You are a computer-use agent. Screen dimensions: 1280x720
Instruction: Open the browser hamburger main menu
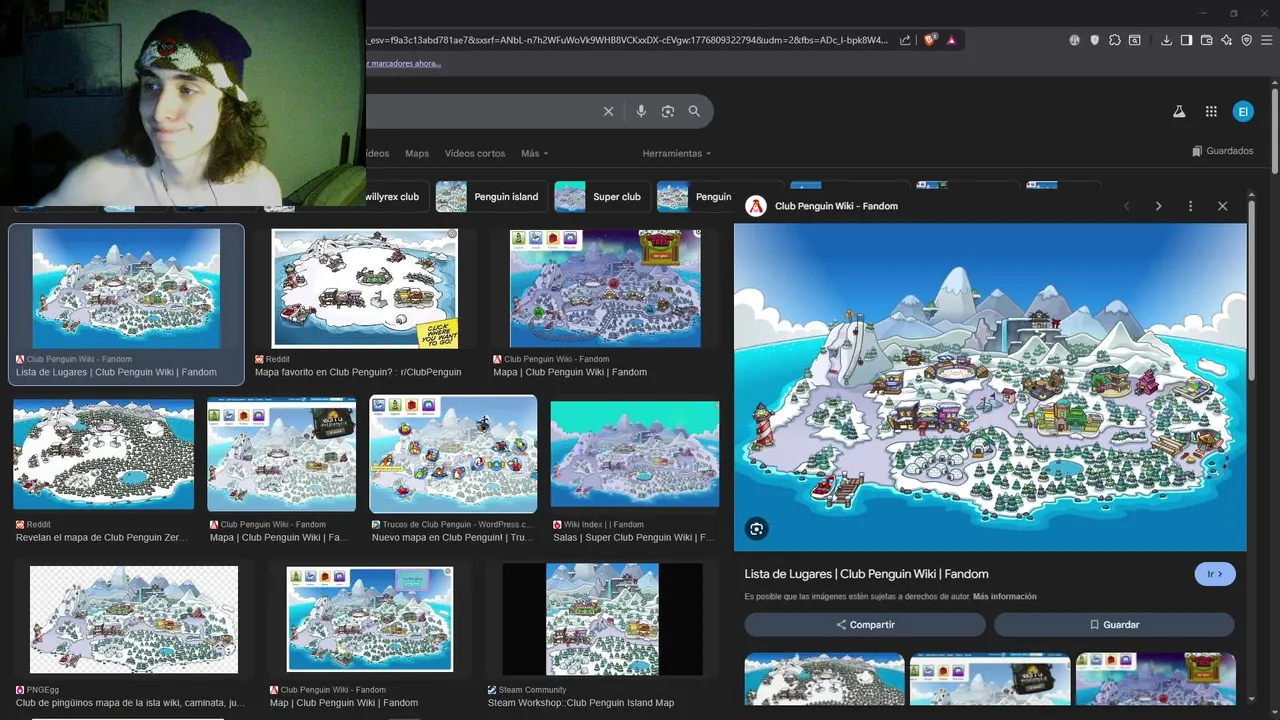tap(1266, 40)
